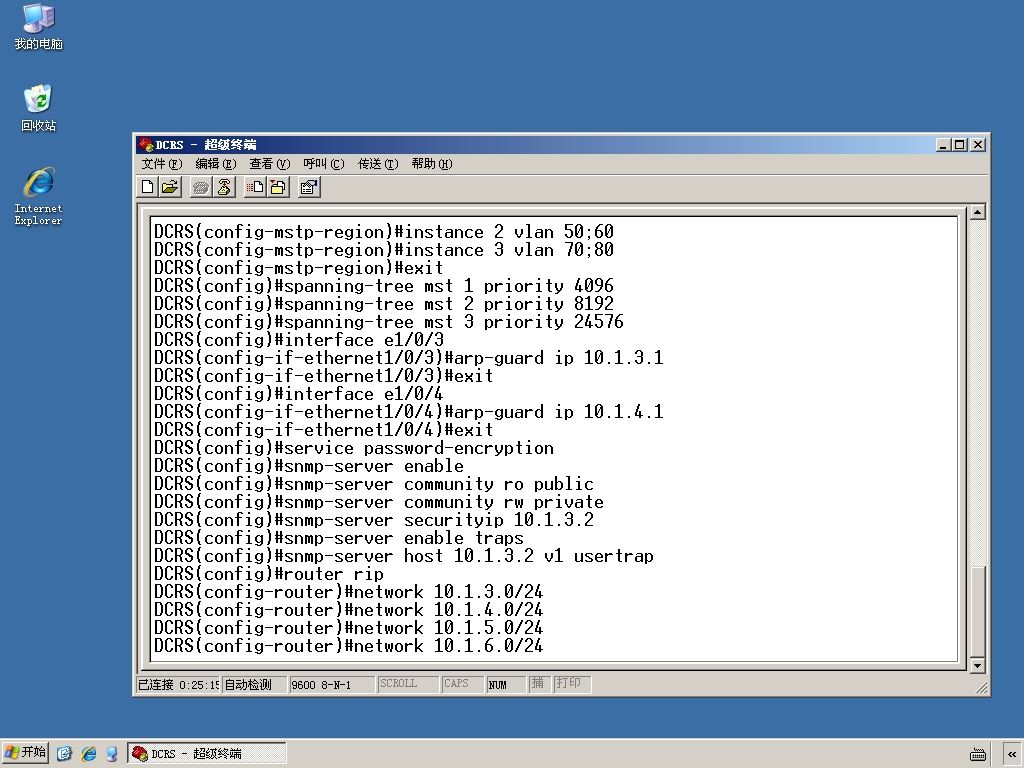
Task: Maximize the DCRS terminal window
Action: (959, 145)
